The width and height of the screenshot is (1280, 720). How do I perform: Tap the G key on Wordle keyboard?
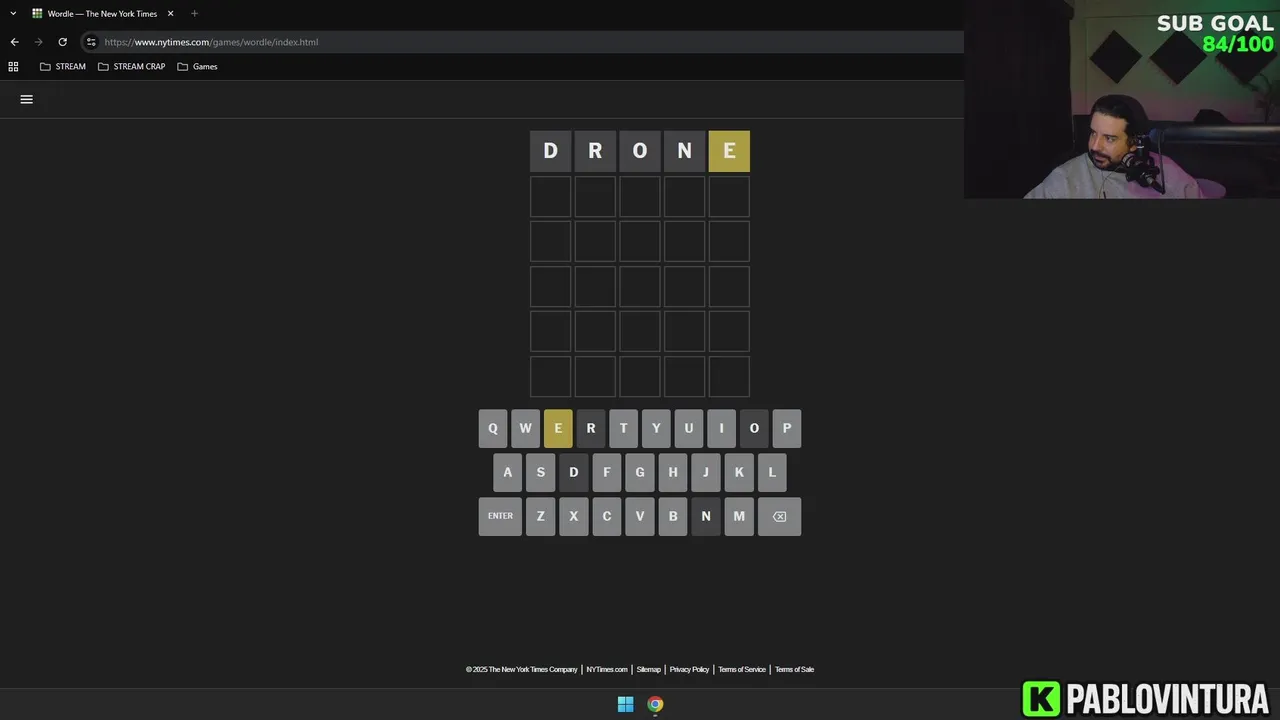(x=640, y=472)
